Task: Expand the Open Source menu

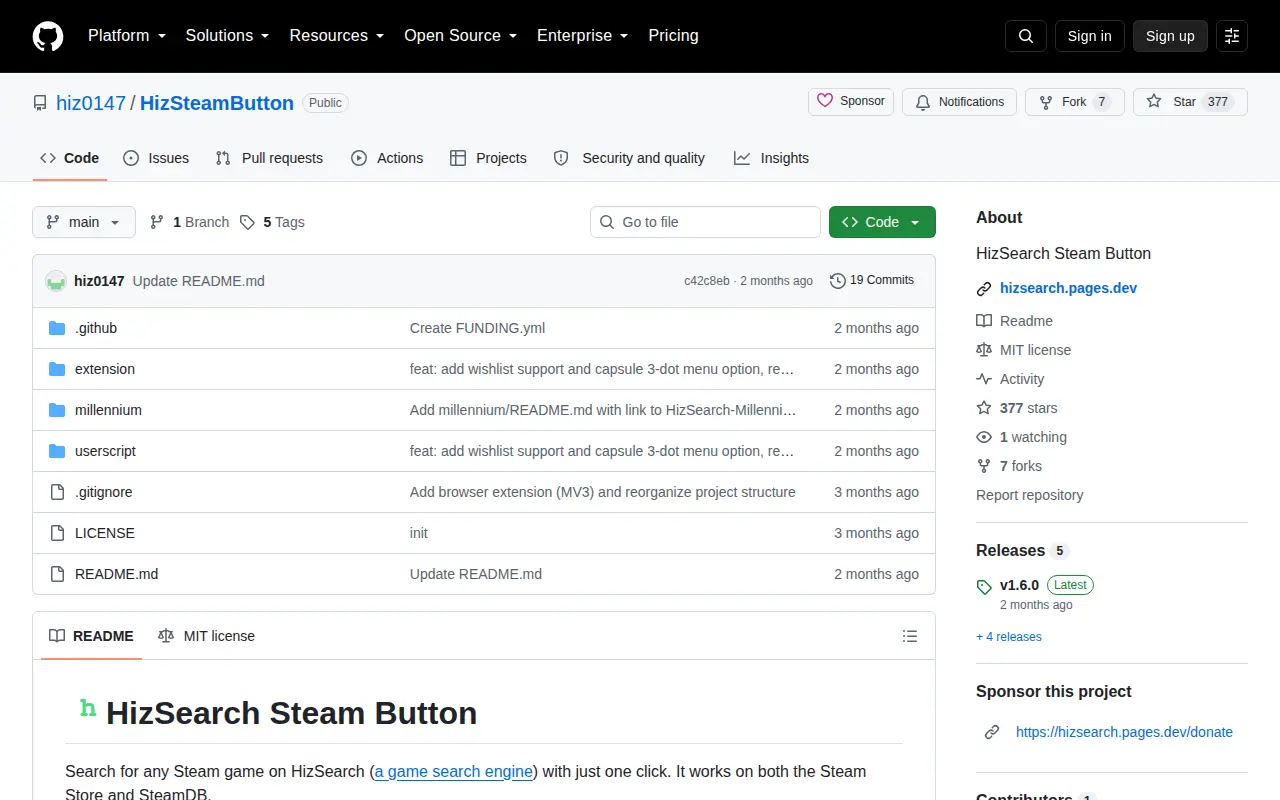Action: tap(461, 36)
